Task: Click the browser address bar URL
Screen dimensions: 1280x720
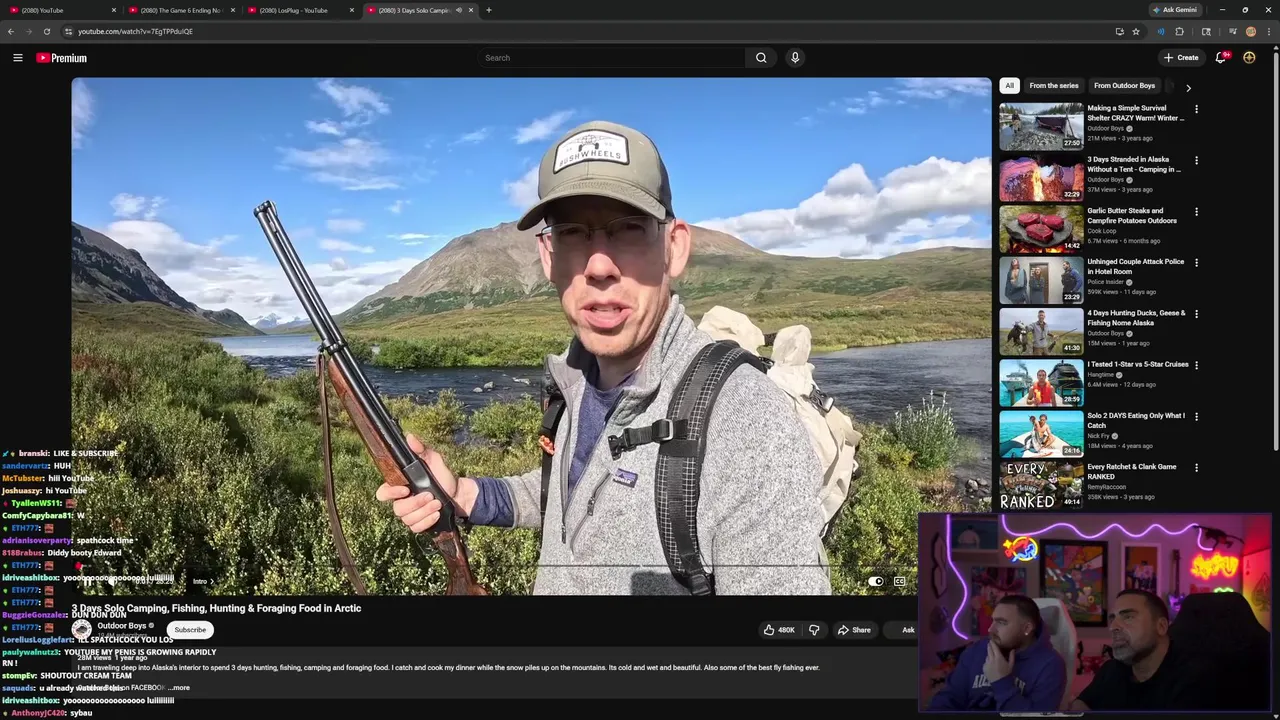Action: pyautogui.click(x=135, y=31)
